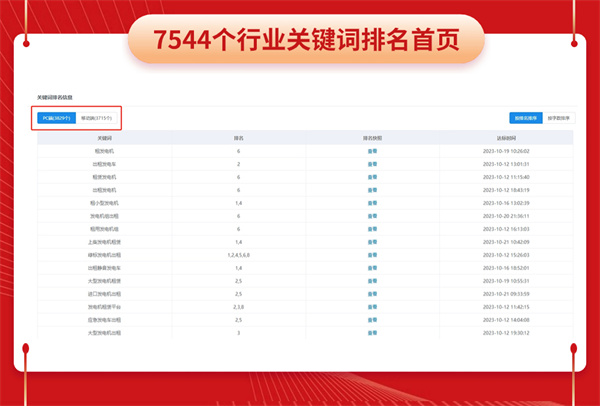
Task: Click the 排名快照 column header
Action: 372,137
